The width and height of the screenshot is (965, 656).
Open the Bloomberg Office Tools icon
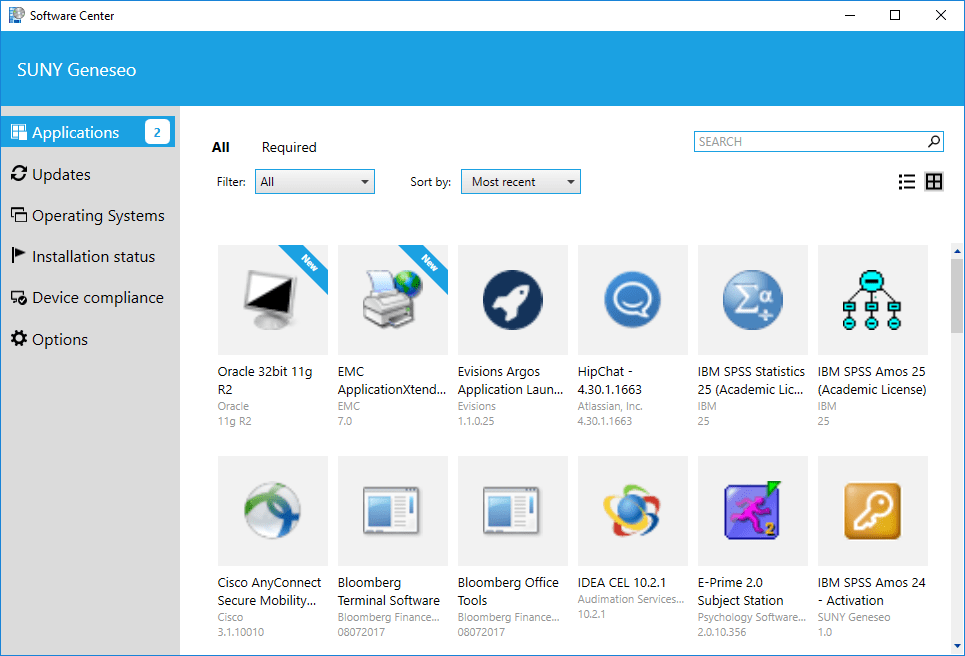click(513, 511)
